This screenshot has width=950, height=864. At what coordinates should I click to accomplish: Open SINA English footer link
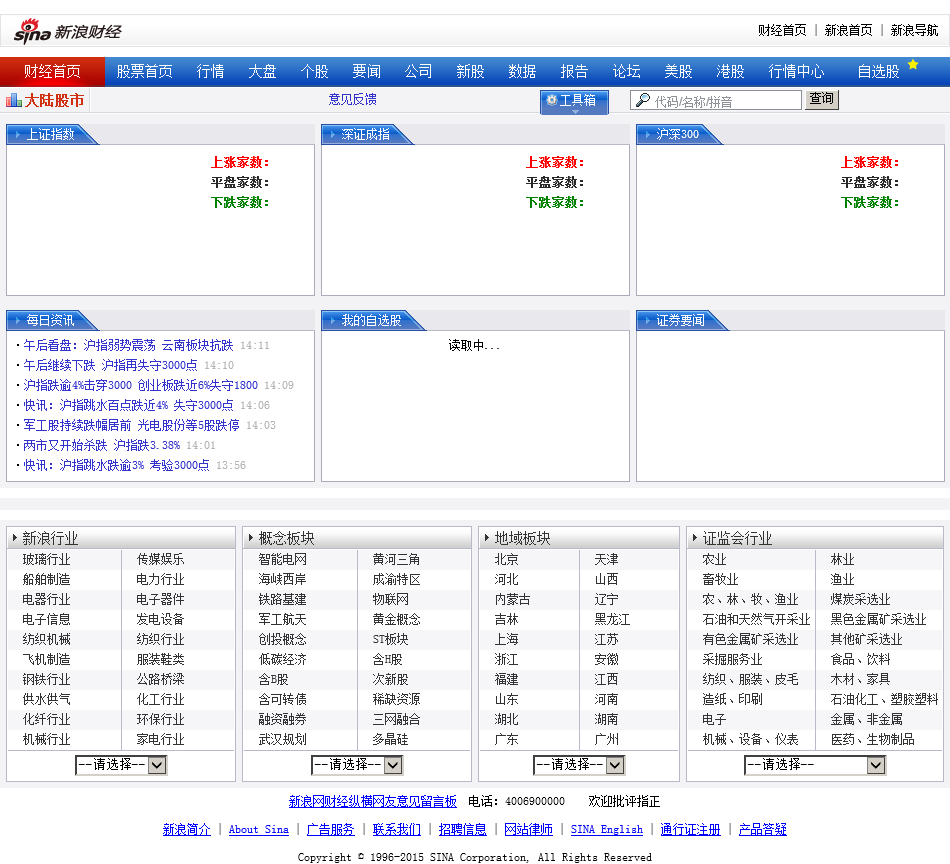(x=606, y=829)
